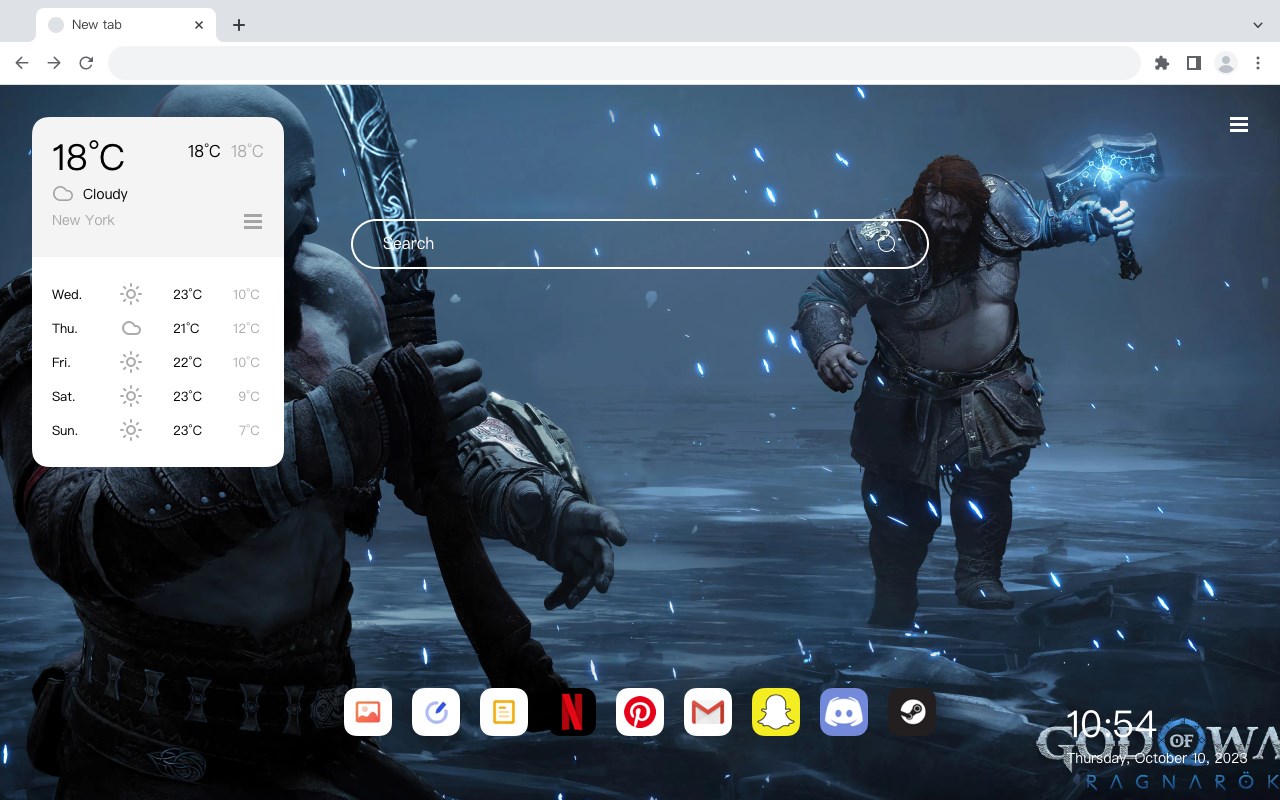Image resolution: width=1280 pixels, height=800 pixels.
Task: Click into the Search input field
Action: point(640,243)
